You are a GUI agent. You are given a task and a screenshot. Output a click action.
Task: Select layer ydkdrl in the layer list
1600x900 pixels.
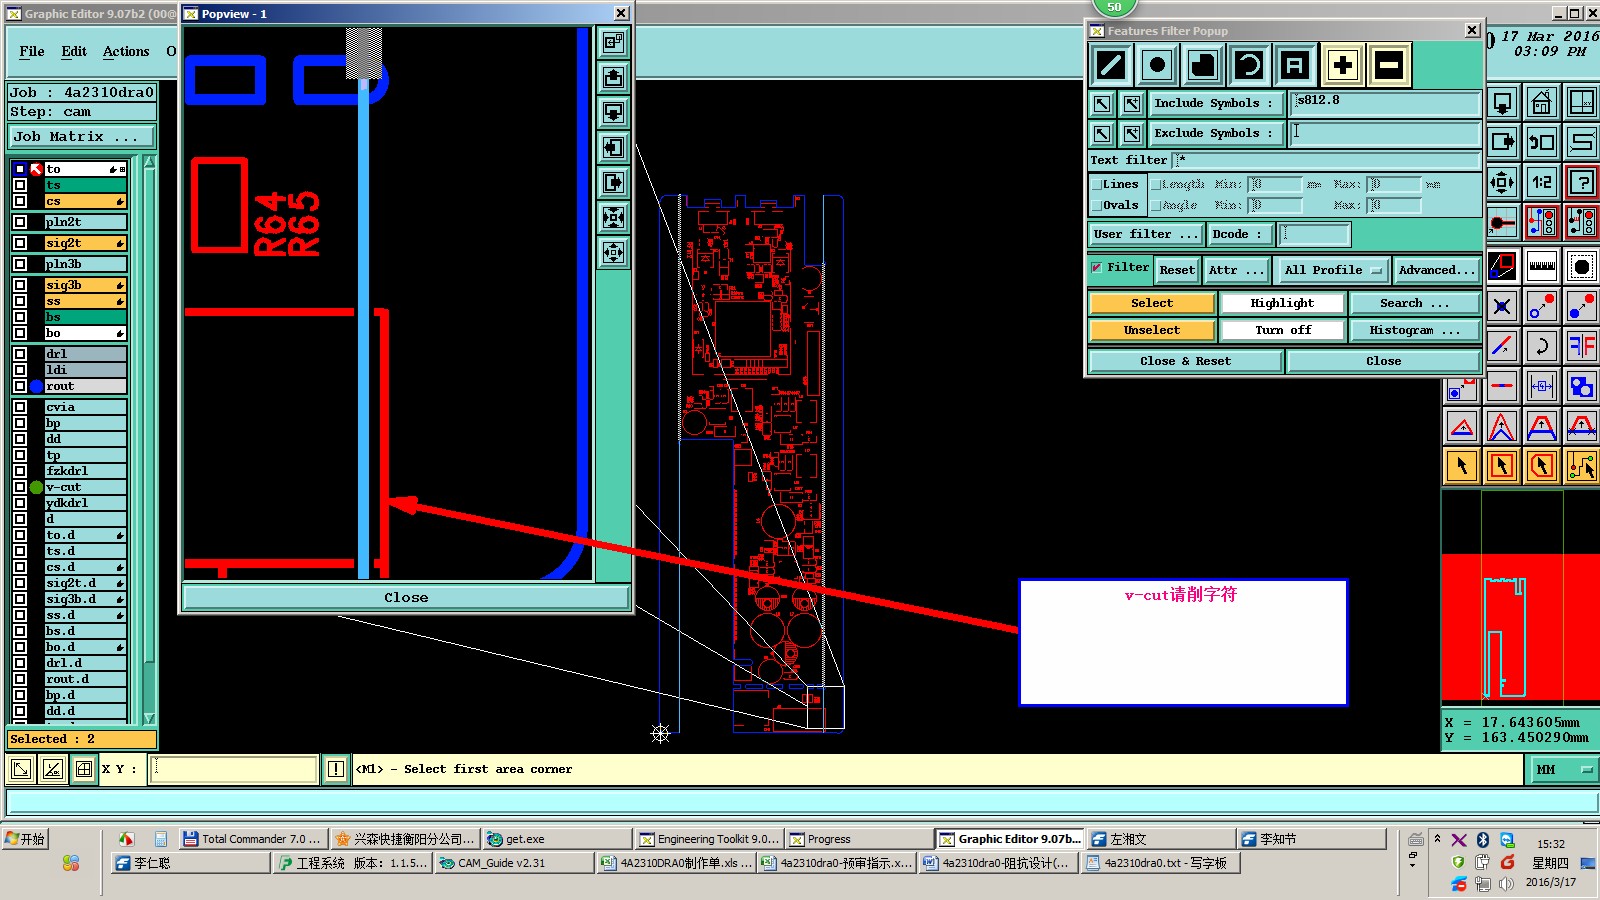click(x=85, y=503)
